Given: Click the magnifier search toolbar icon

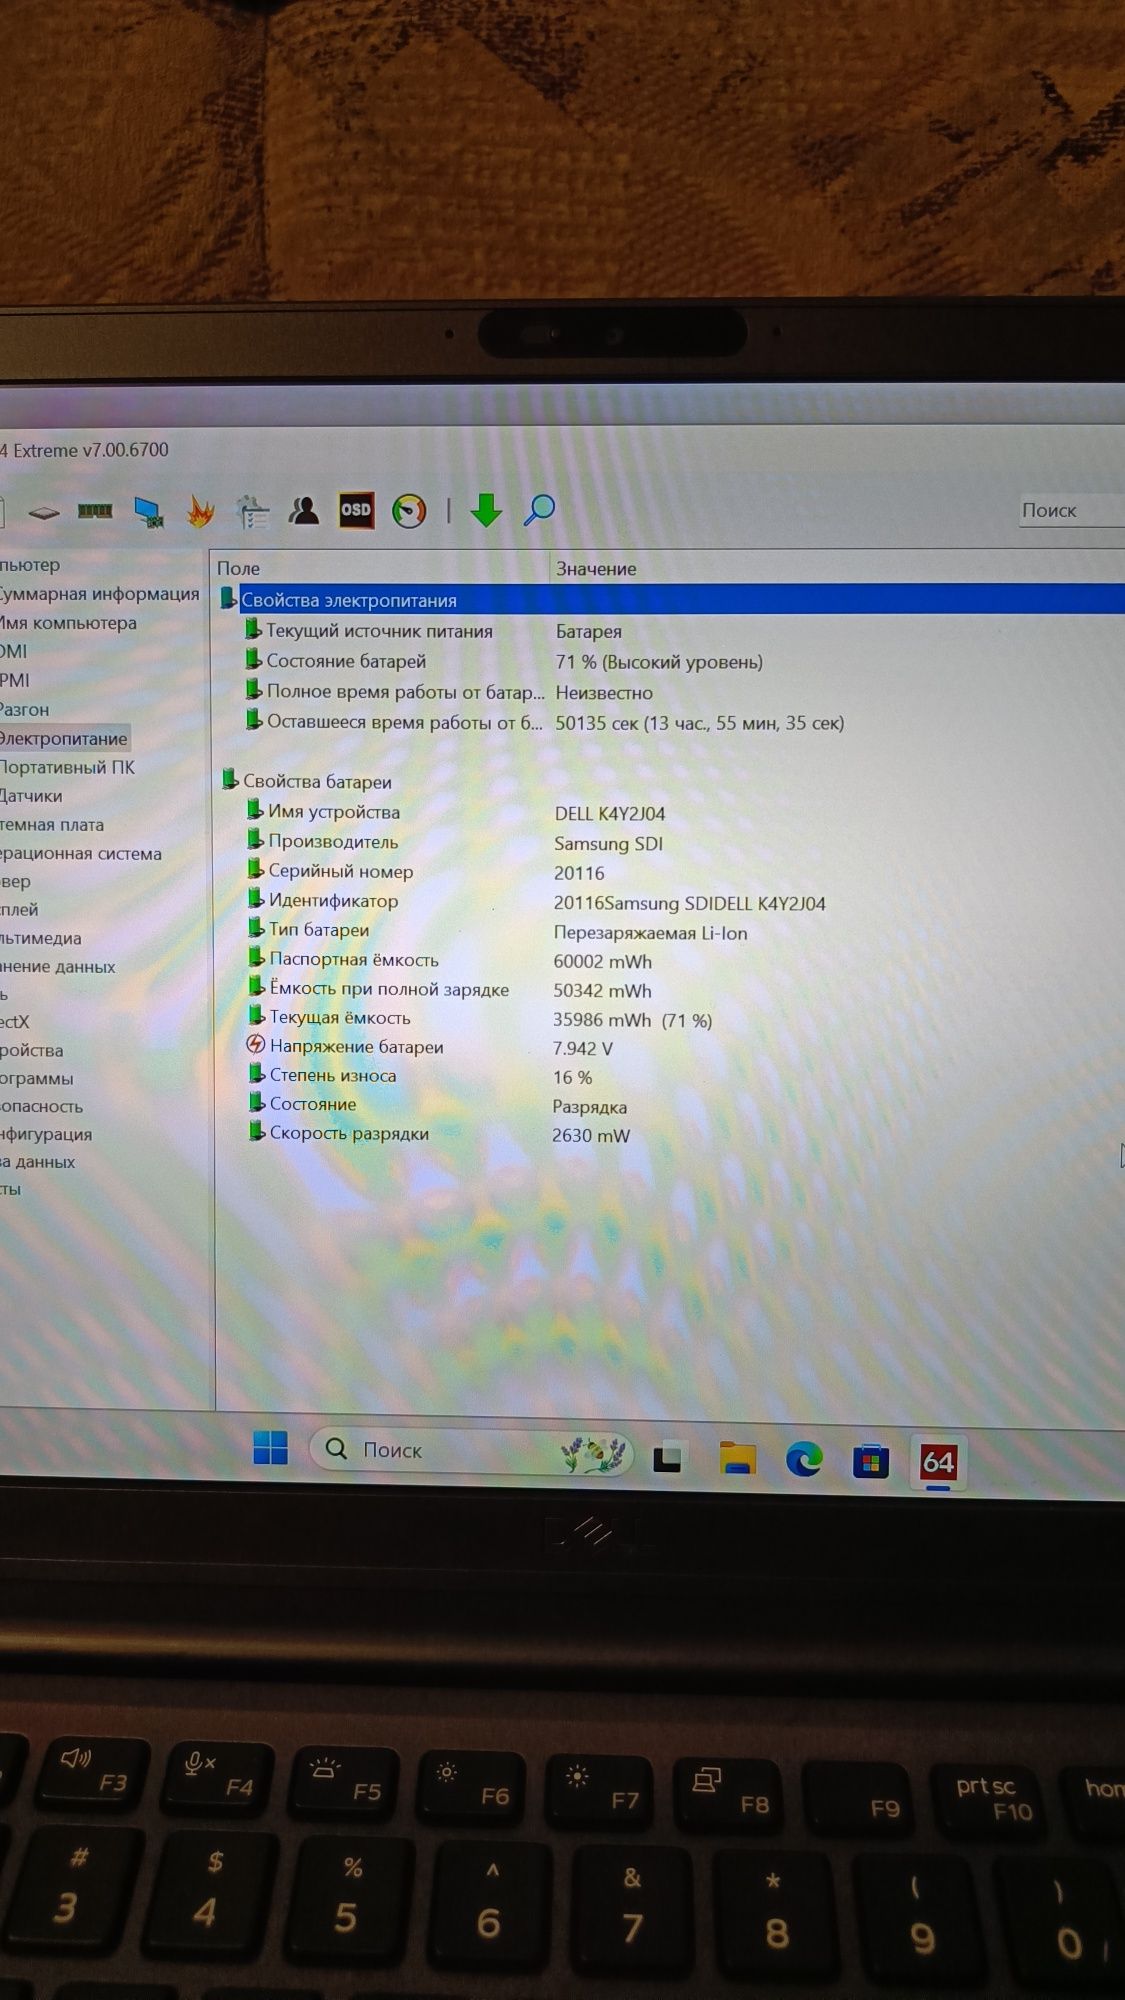Looking at the screenshot, I should [x=539, y=510].
